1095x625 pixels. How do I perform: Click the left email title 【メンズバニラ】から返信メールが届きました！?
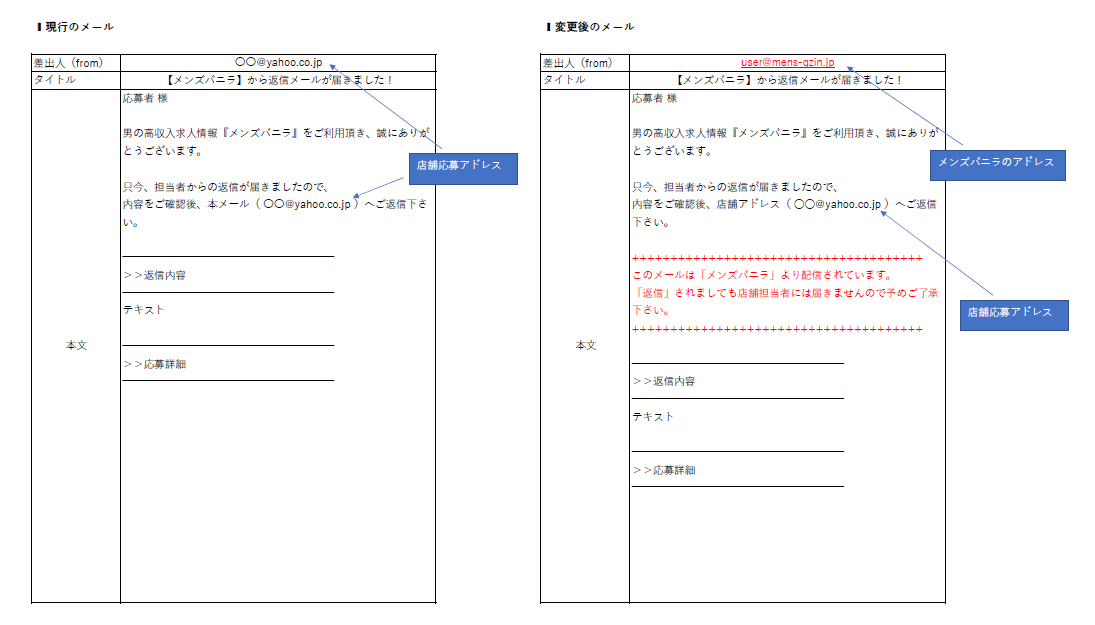coord(280,79)
